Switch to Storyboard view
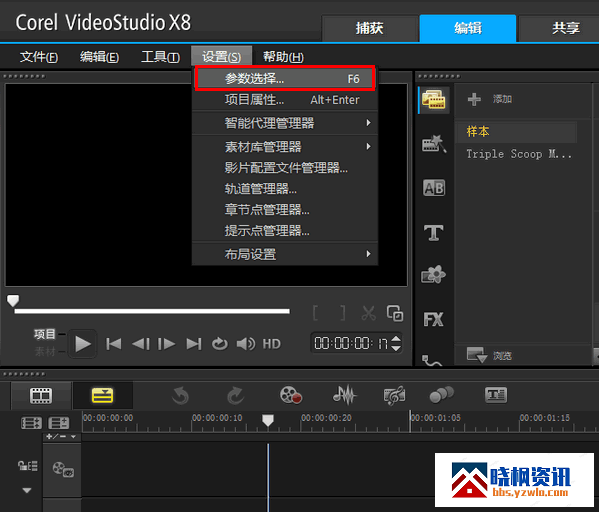 (x=41, y=396)
